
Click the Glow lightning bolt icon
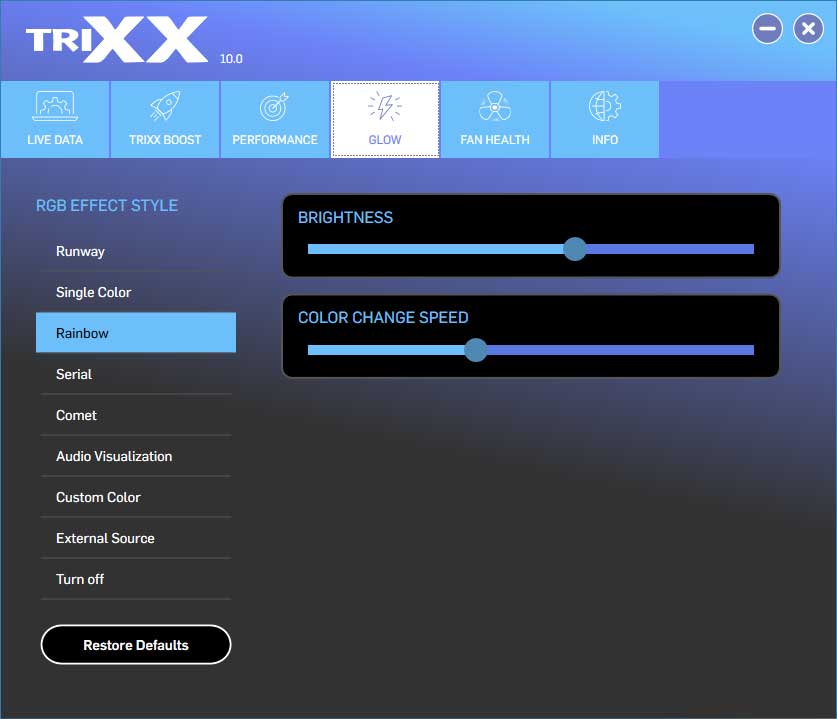(385, 107)
